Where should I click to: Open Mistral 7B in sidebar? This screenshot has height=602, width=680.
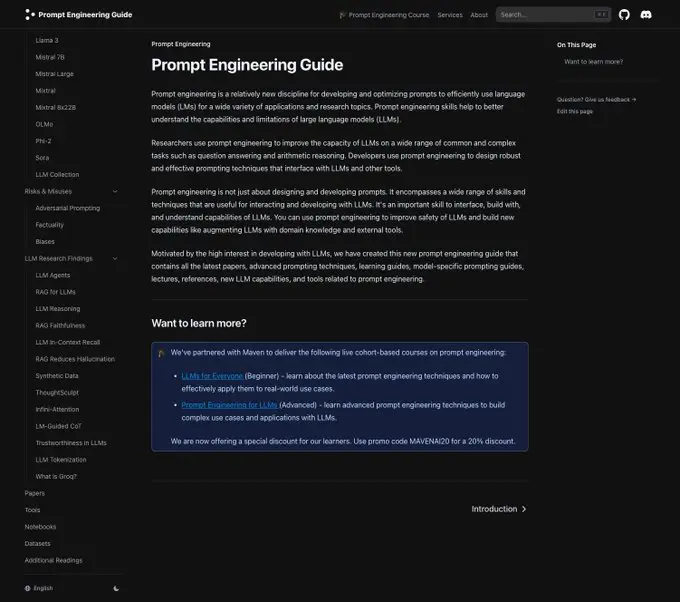pos(50,57)
